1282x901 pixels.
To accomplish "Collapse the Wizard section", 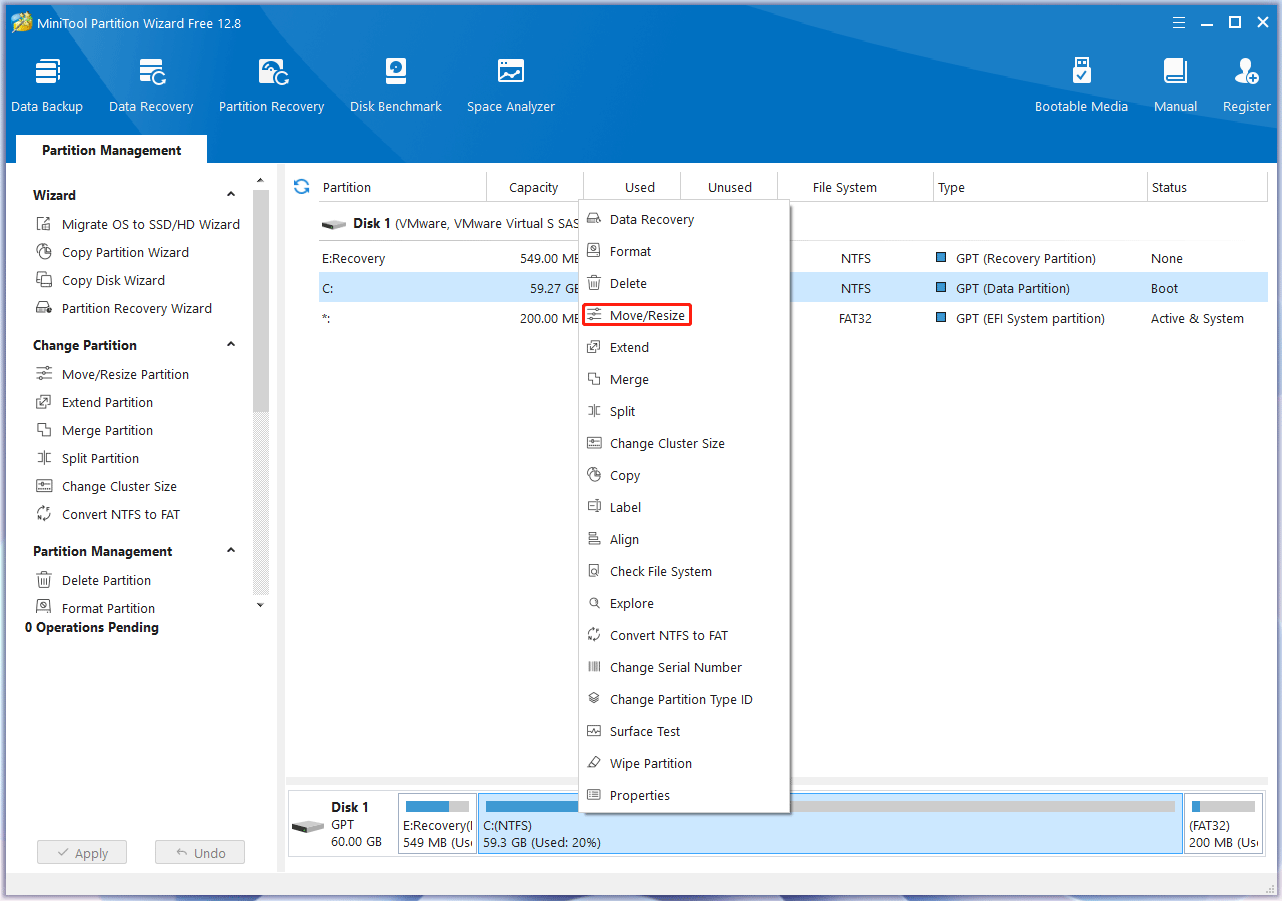I will click(231, 195).
